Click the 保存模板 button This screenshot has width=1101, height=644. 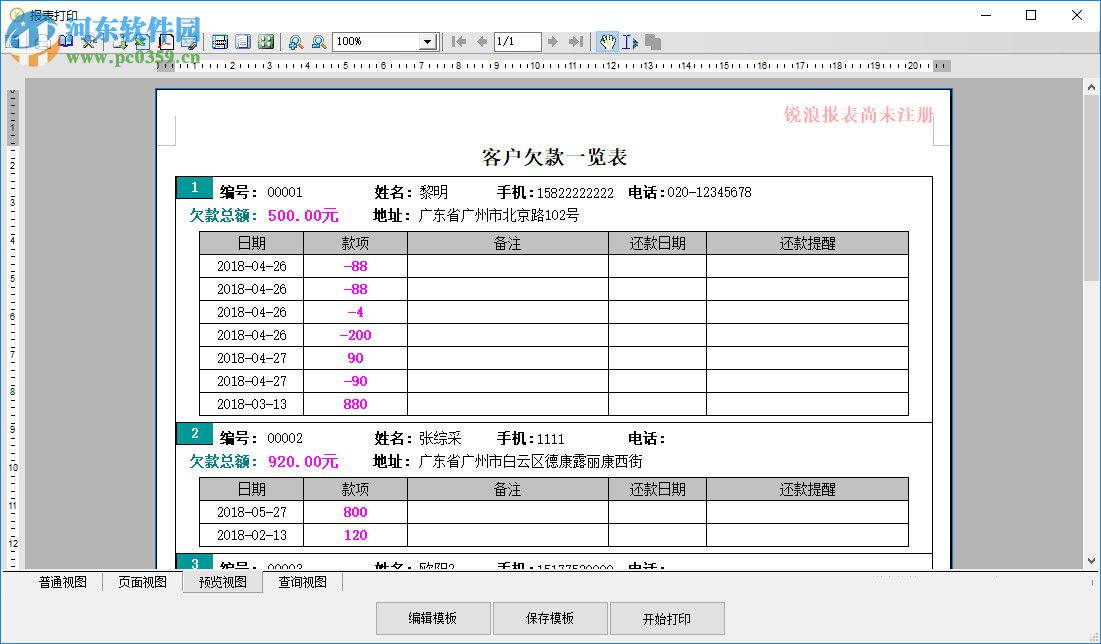tap(549, 618)
